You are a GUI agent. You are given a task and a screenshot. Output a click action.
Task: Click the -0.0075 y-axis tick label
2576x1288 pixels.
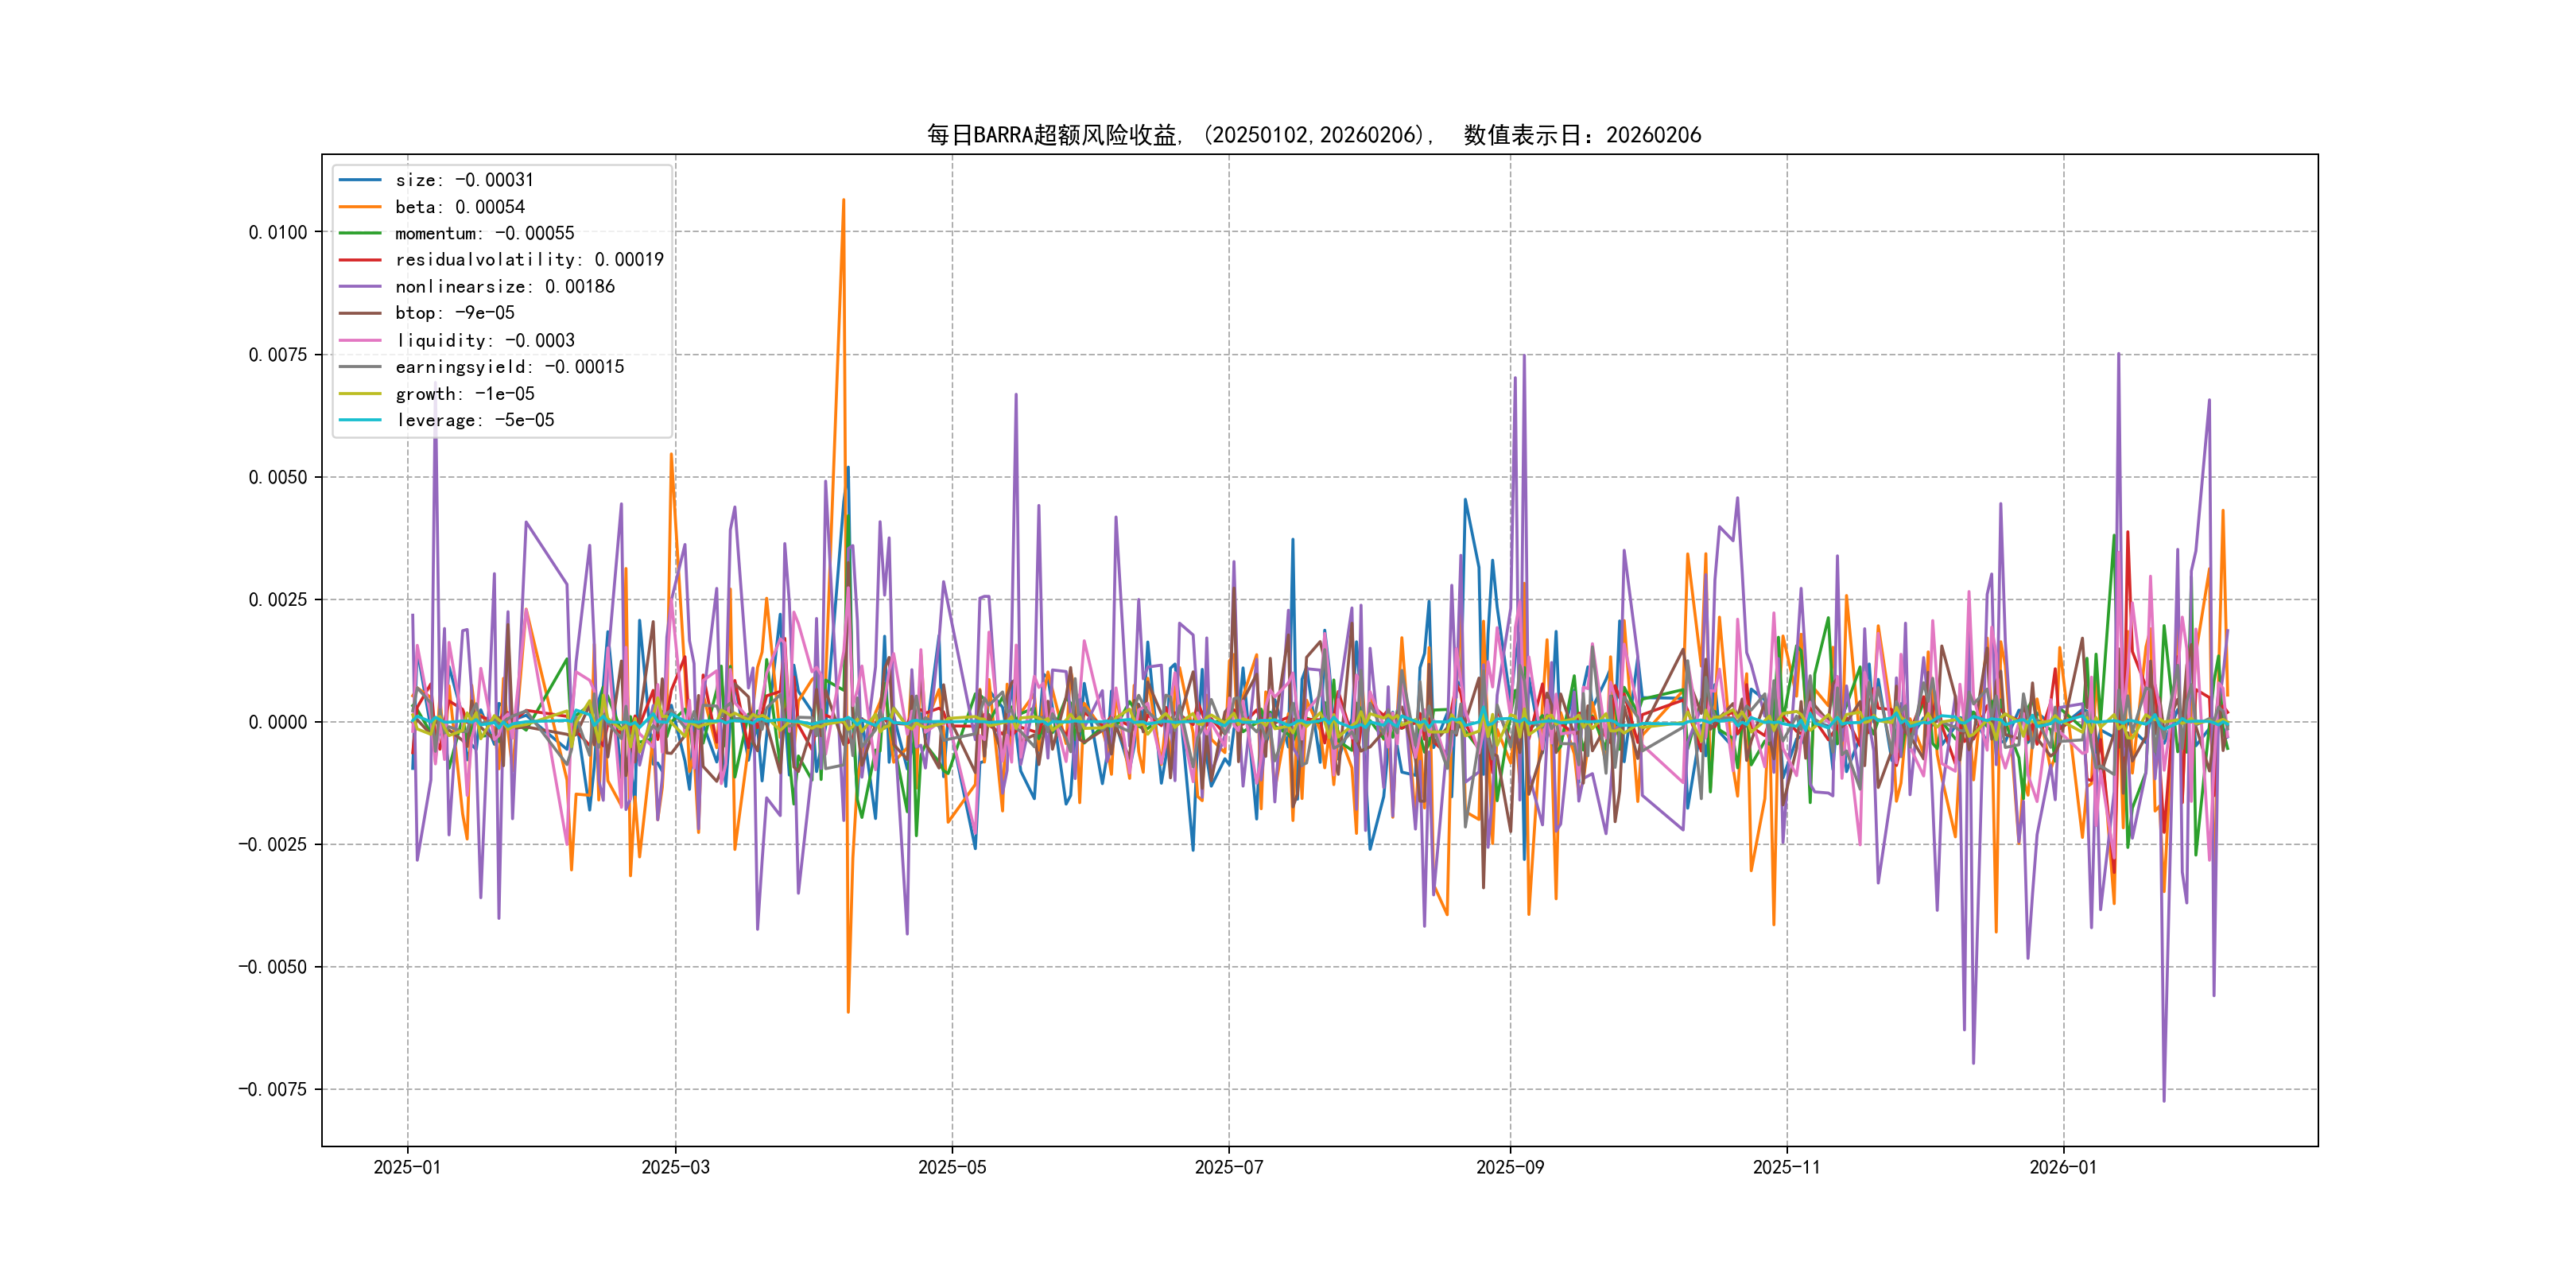click(x=272, y=1089)
